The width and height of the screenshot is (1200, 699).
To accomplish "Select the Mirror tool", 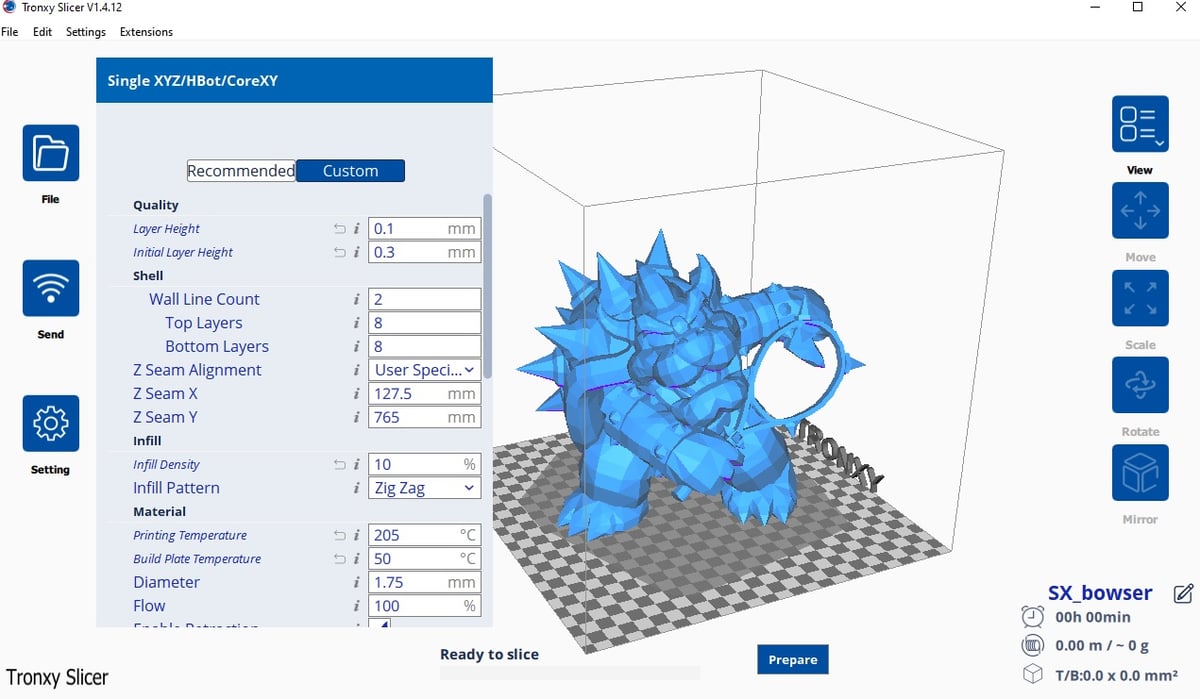I will (1140, 472).
